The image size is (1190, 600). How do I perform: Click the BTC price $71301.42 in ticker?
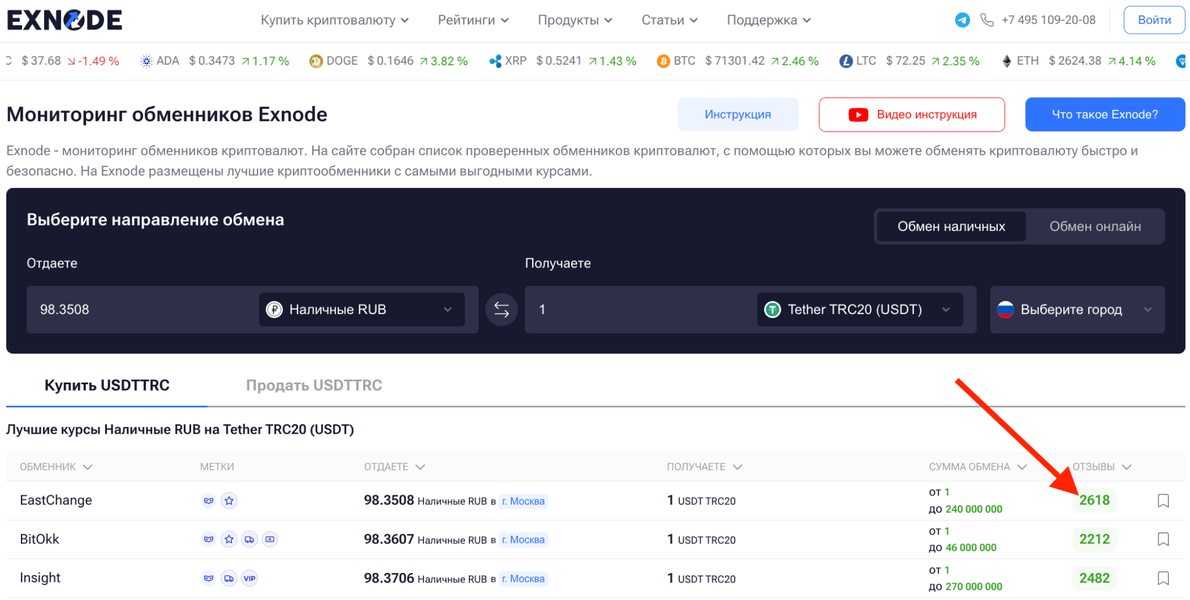[x=735, y=61]
